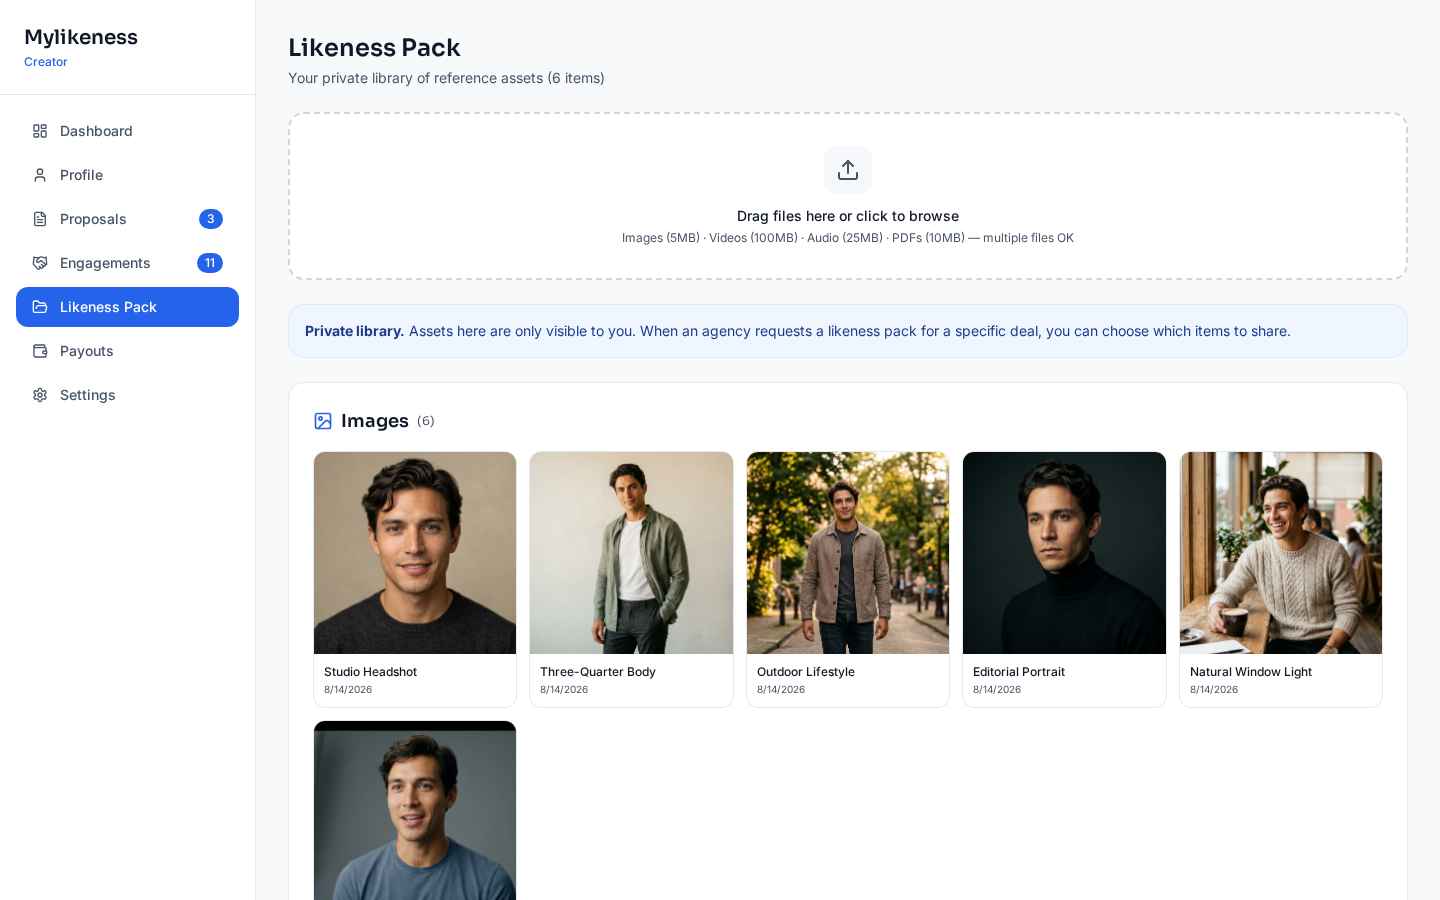Click the 'Editorial Portrait' caption
The image size is (1440, 900).
(x=1019, y=672)
